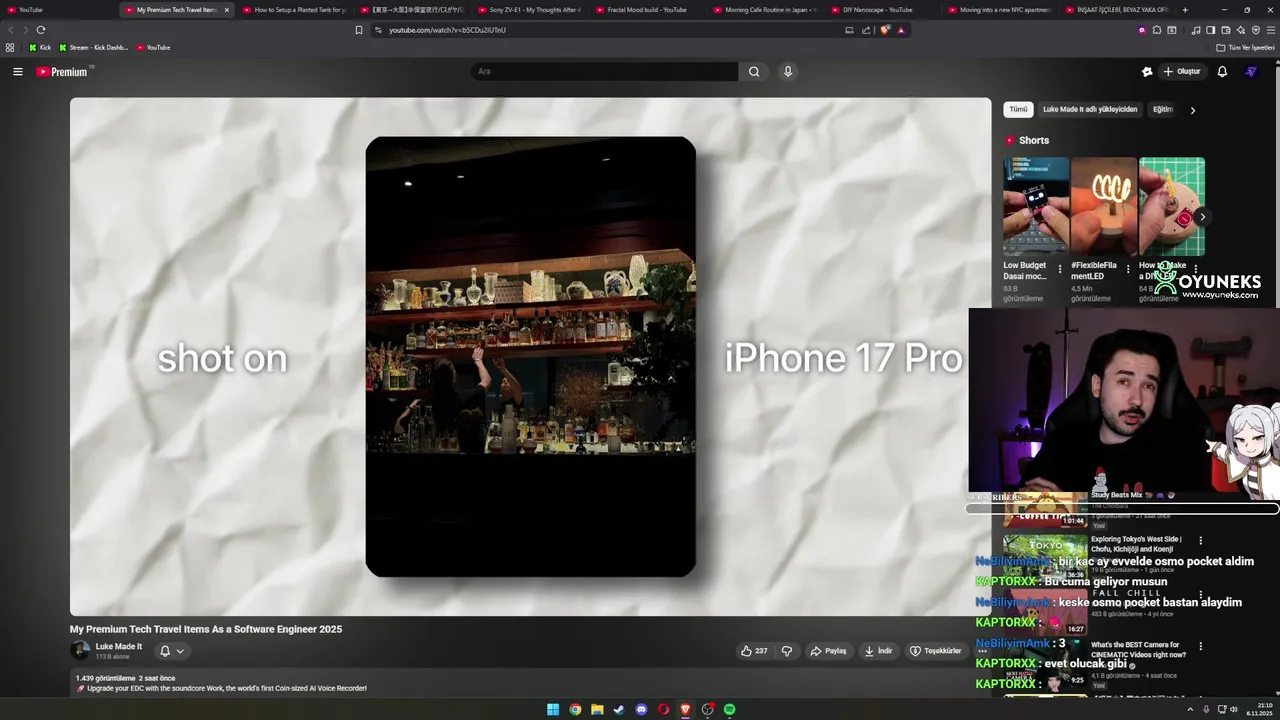Open 'Low Budget Dasai moc...' short thumbnail
The width and height of the screenshot is (1280, 720).
pos(1036,207)
